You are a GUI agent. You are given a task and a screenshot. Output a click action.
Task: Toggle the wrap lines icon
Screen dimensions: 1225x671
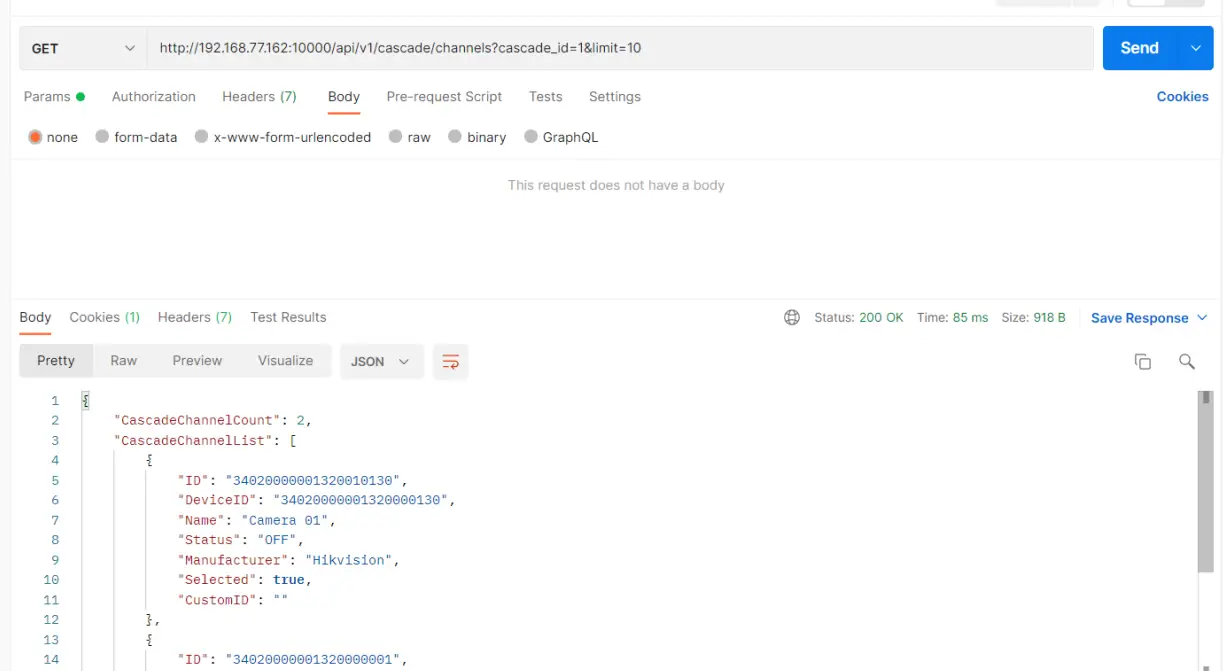tap(450, 362)
